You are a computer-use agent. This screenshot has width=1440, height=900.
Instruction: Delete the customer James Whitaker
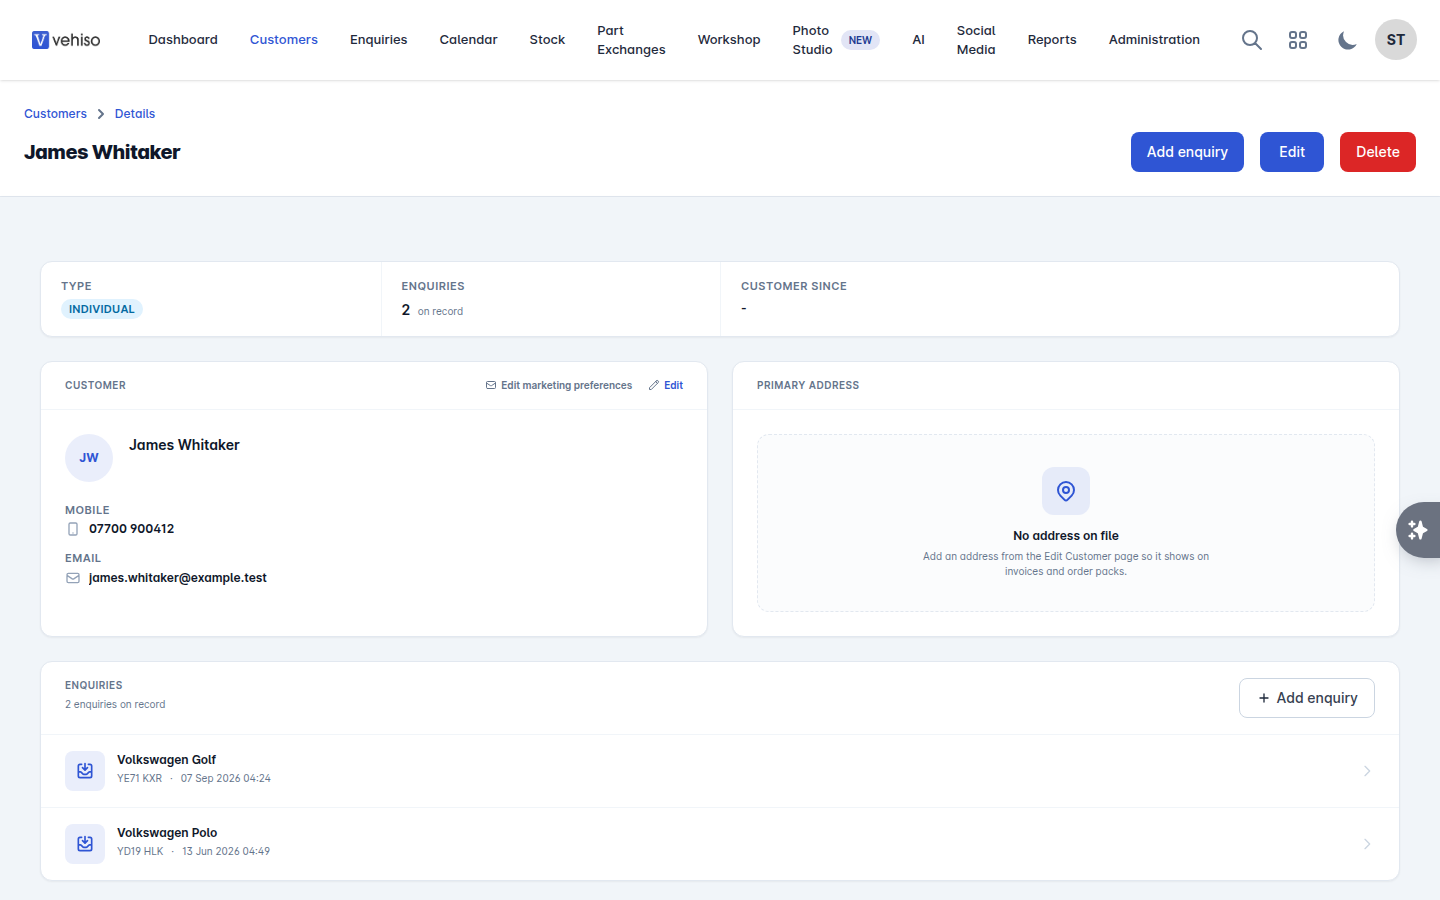pyautogui.click(x=1377, y=152)
